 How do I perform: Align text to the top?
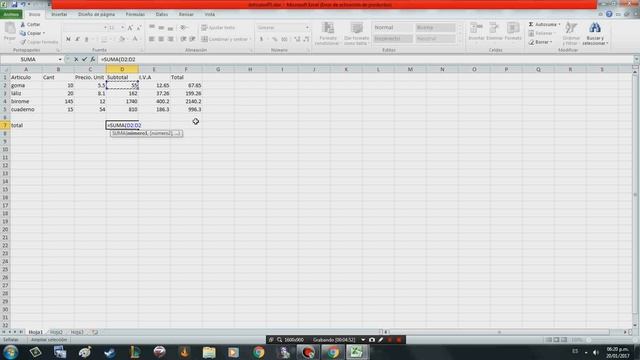(x=152, y=27)
